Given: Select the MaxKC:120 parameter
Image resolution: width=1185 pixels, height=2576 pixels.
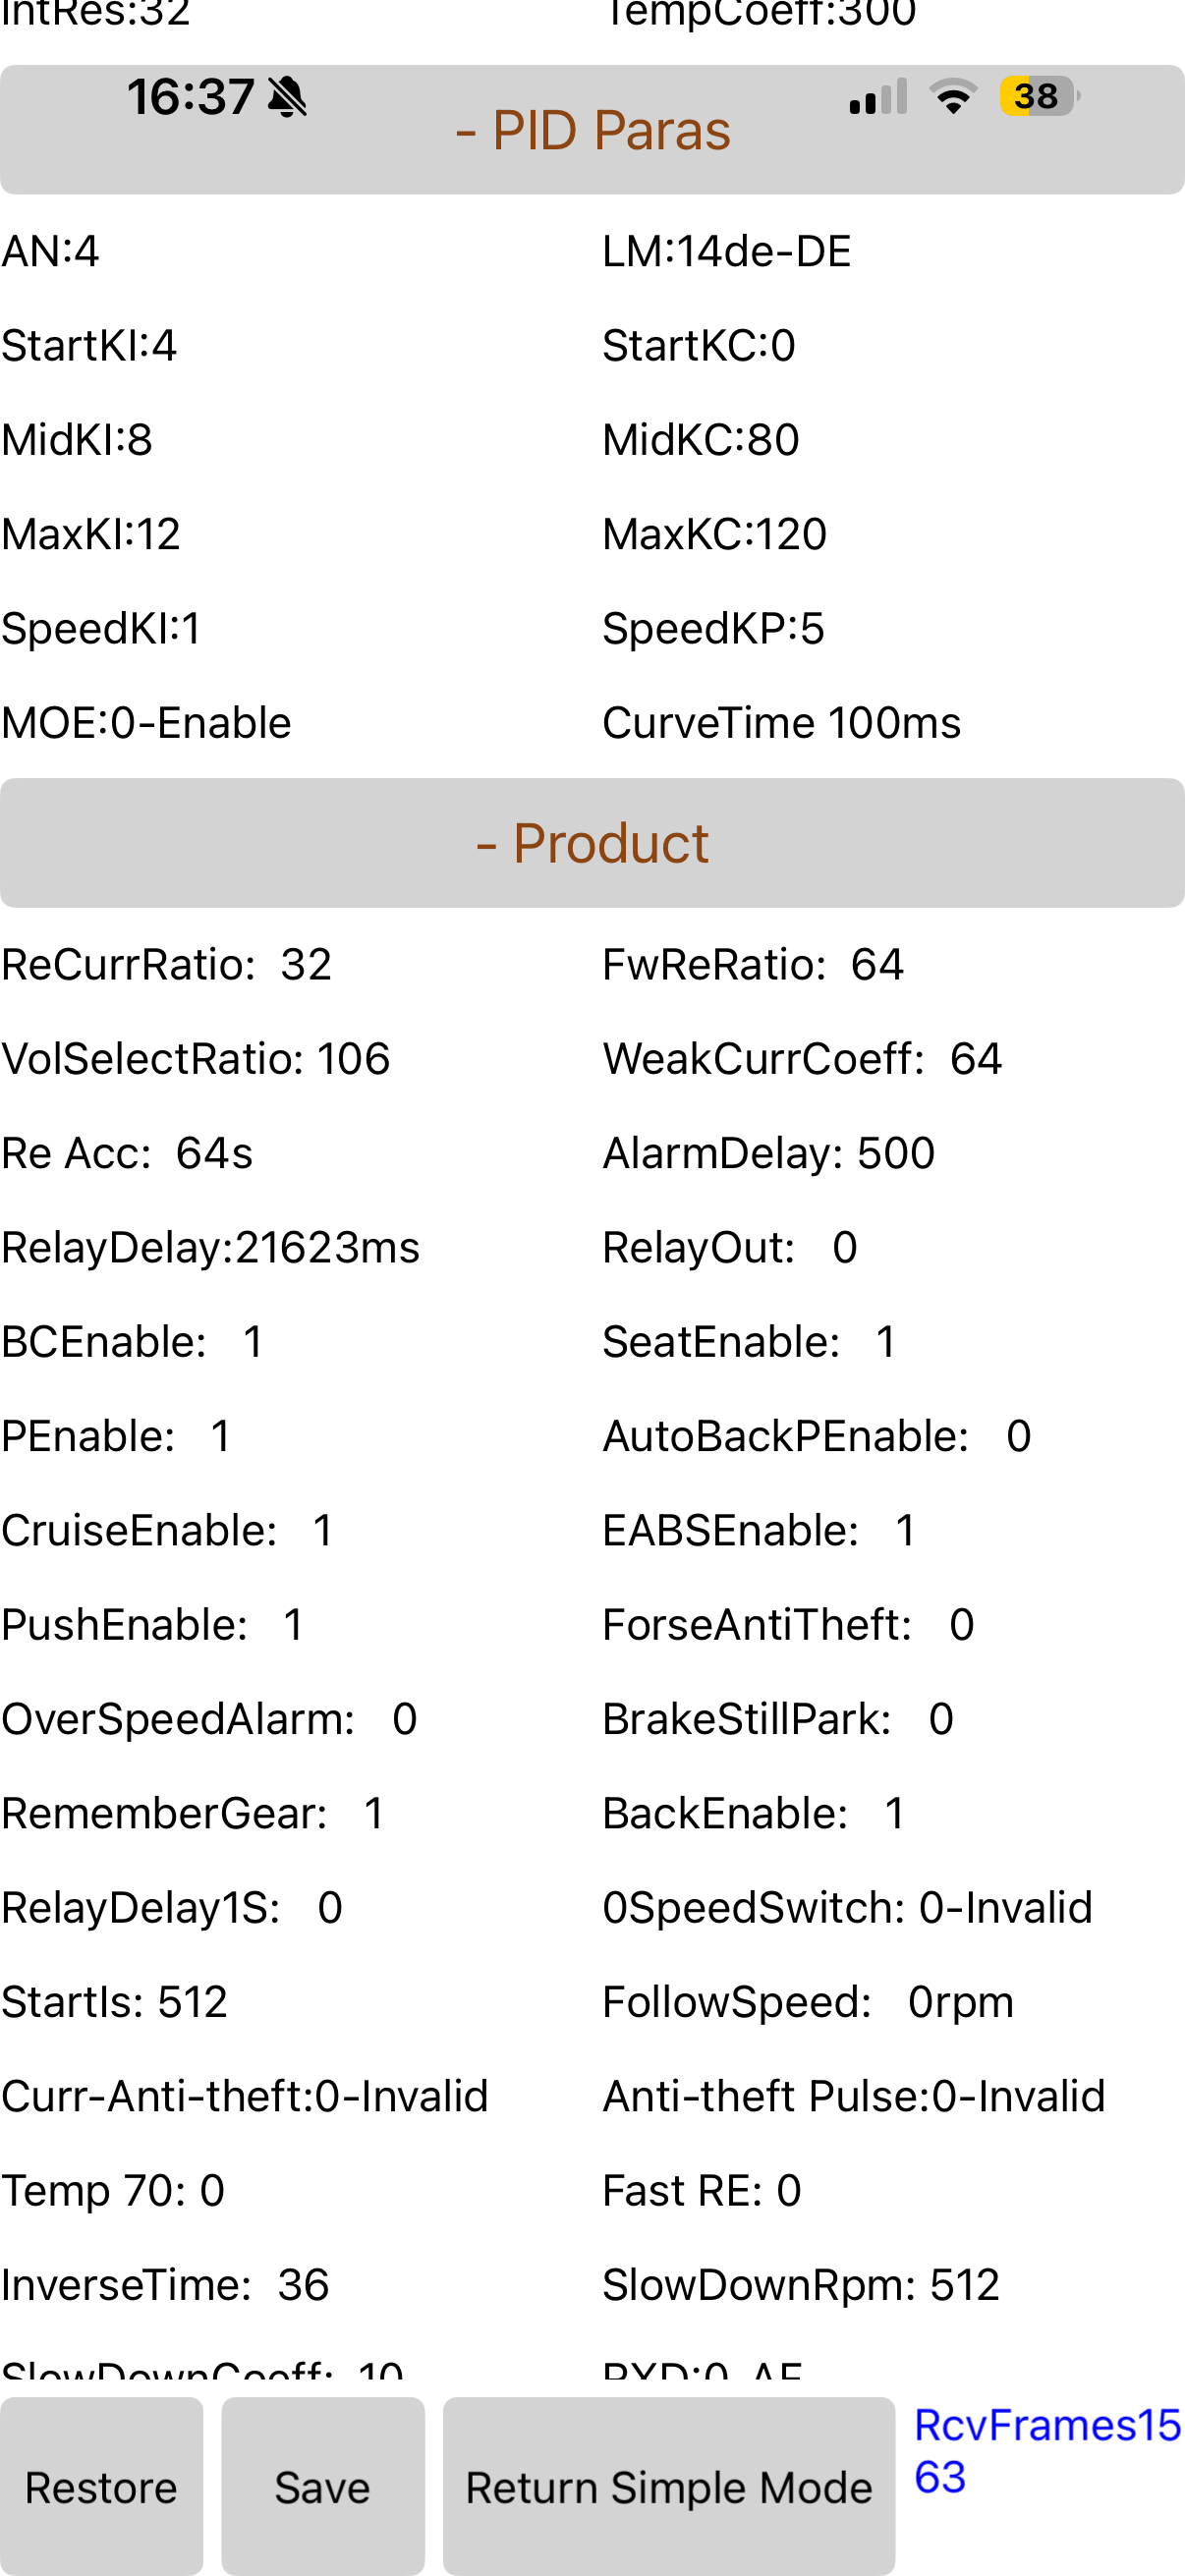Looking at the screenshot, I should click(715, 534).
